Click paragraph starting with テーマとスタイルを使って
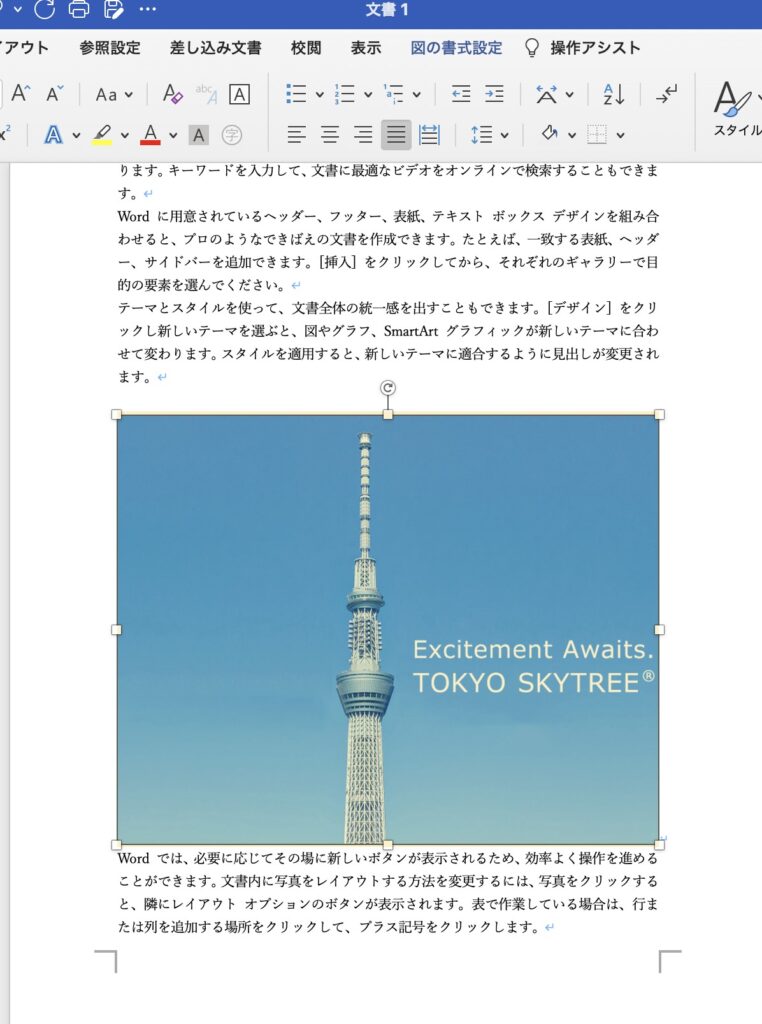Image resolution: width=762 pixels, height=1024 pixels. (388, 342)
